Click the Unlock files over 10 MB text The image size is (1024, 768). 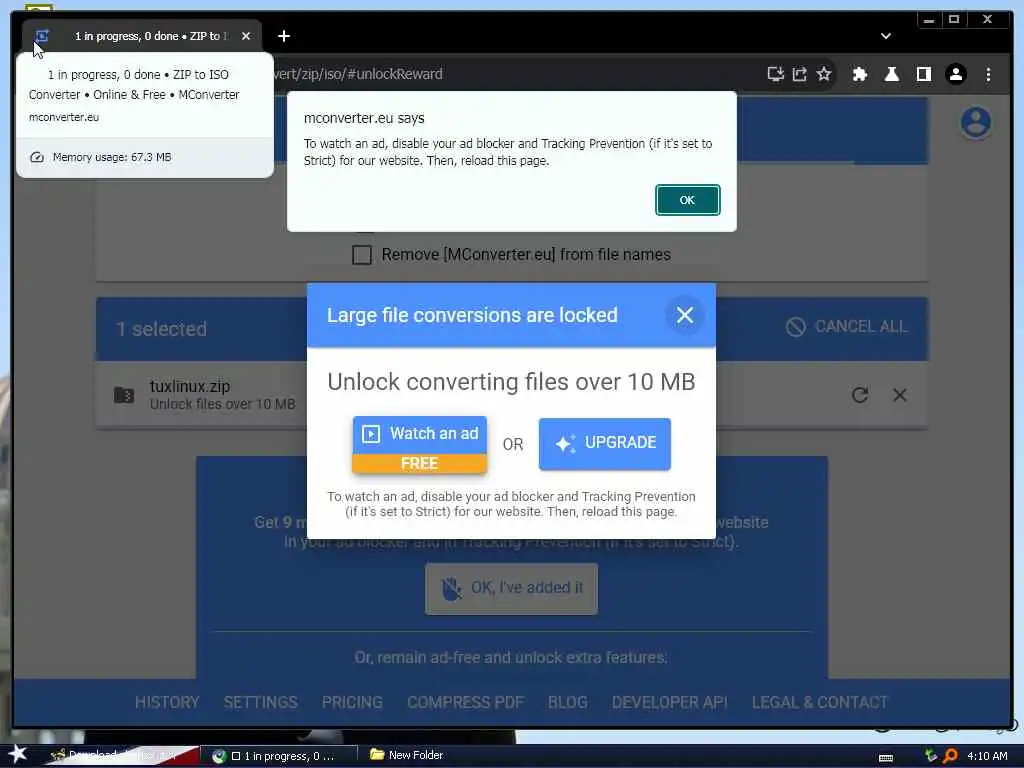click(x=223, y=404)
